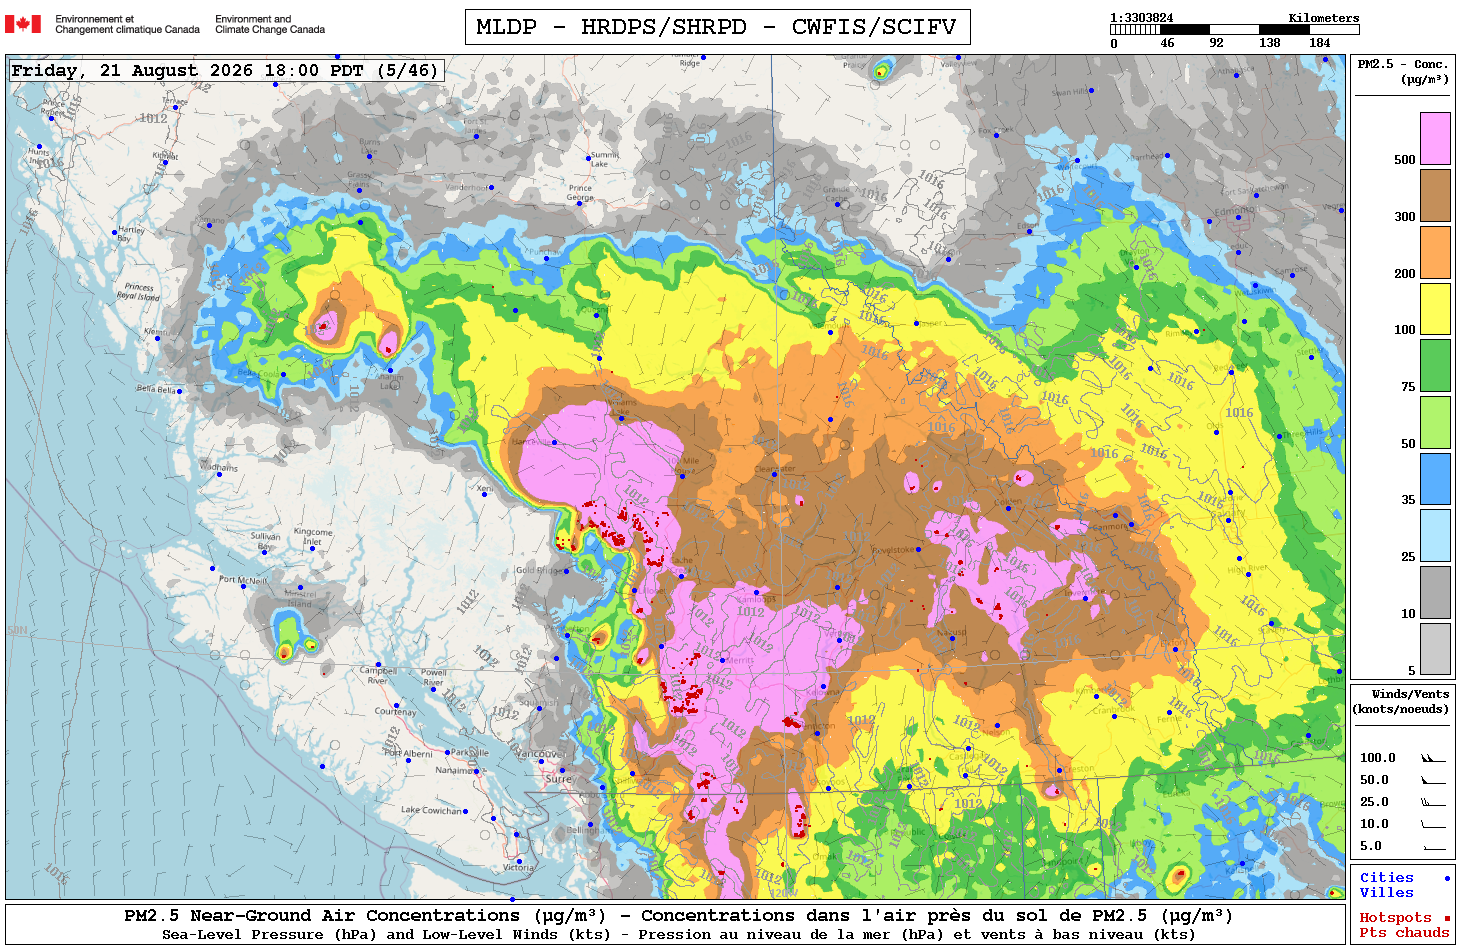Click the 50.0 knots wind barb symbol
The image size is (1460, 950).
click(x=1433, y=780)
